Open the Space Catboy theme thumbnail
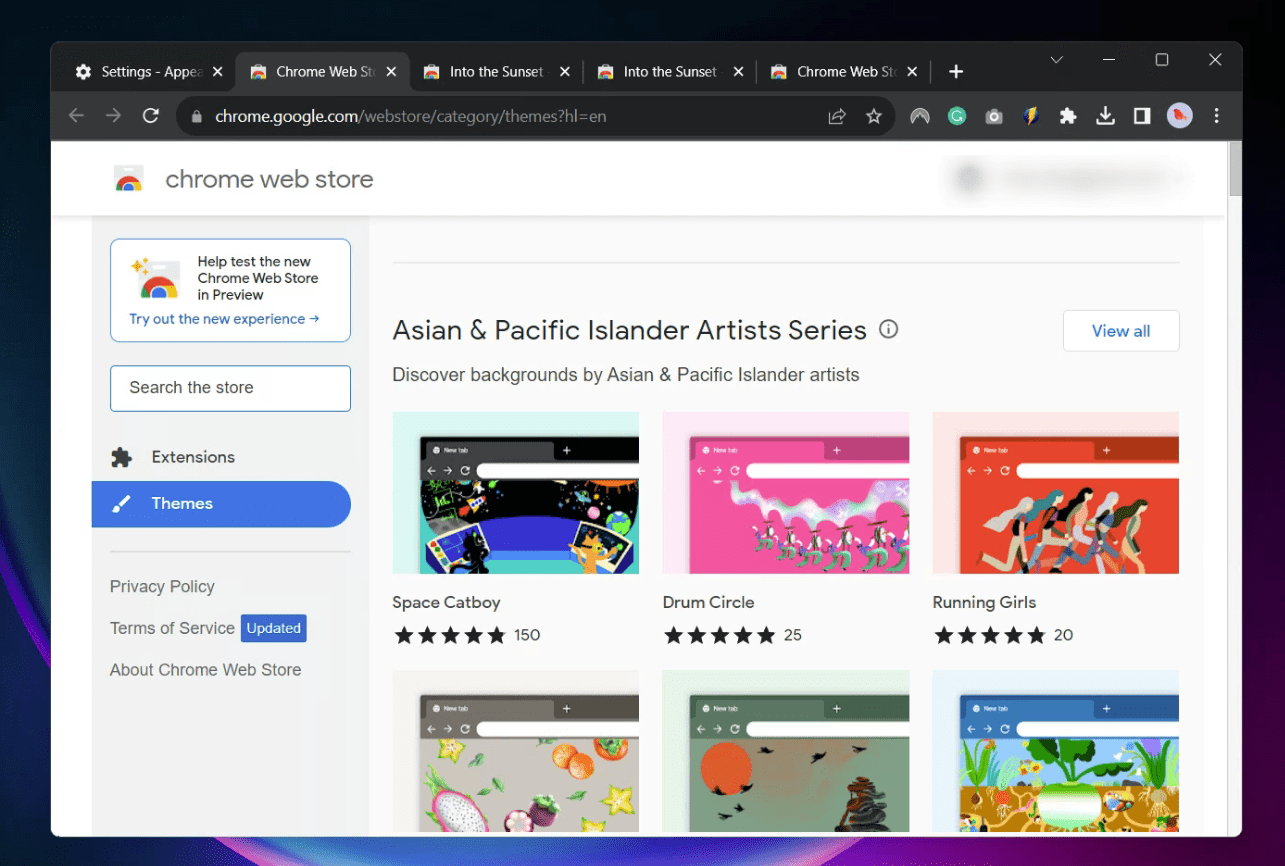 pos(515,492)
